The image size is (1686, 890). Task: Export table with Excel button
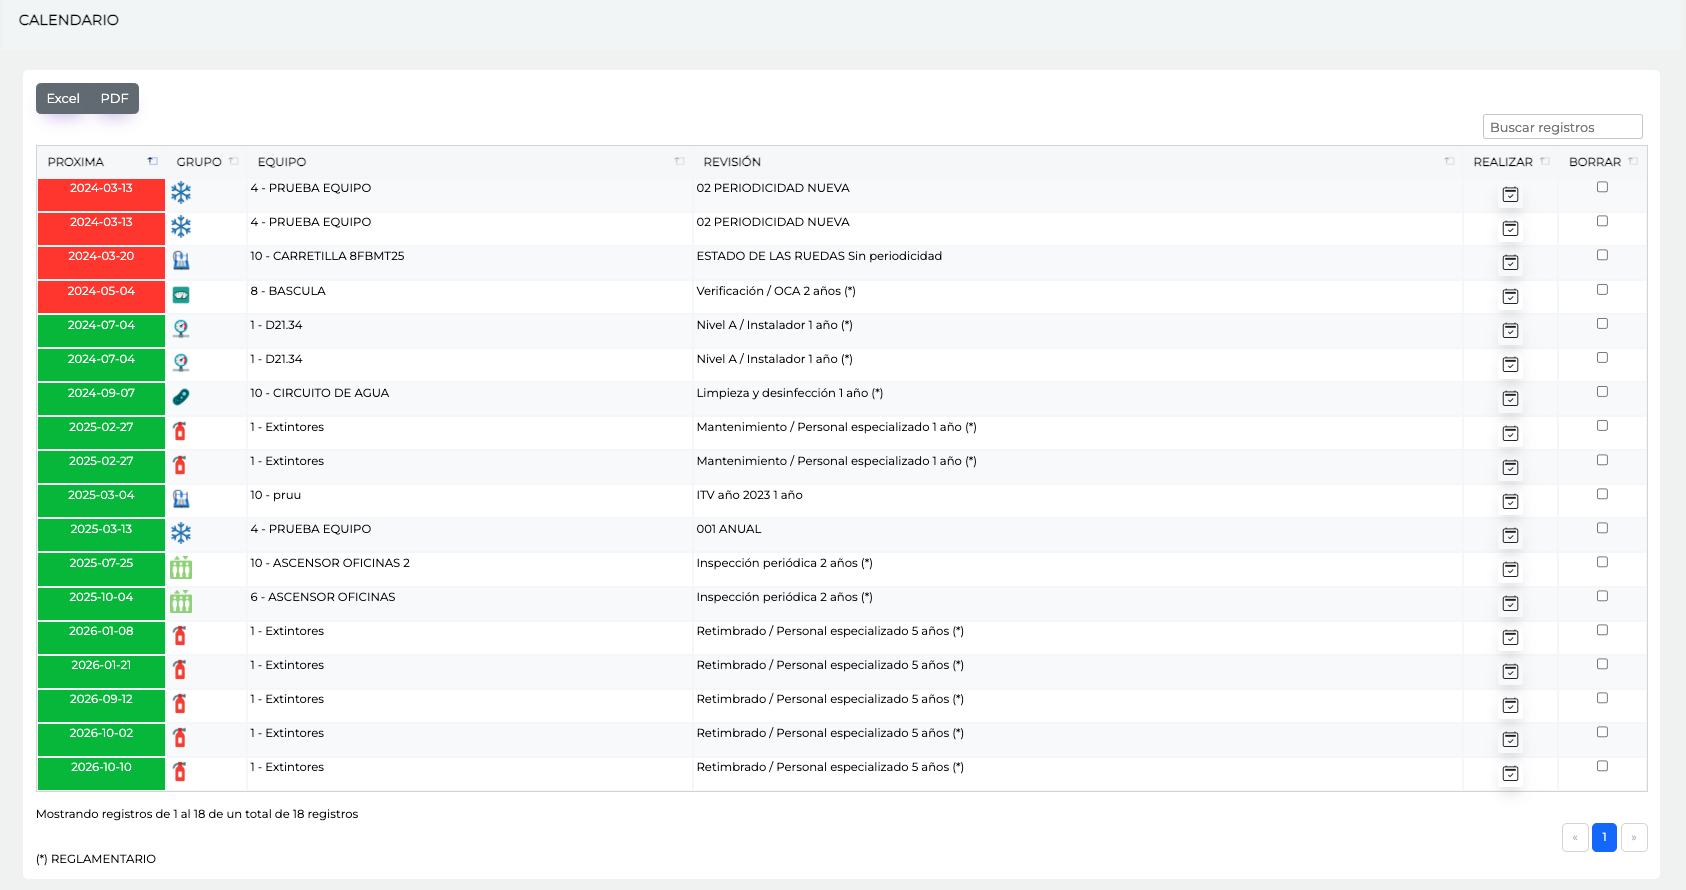[x=63, y=99]
